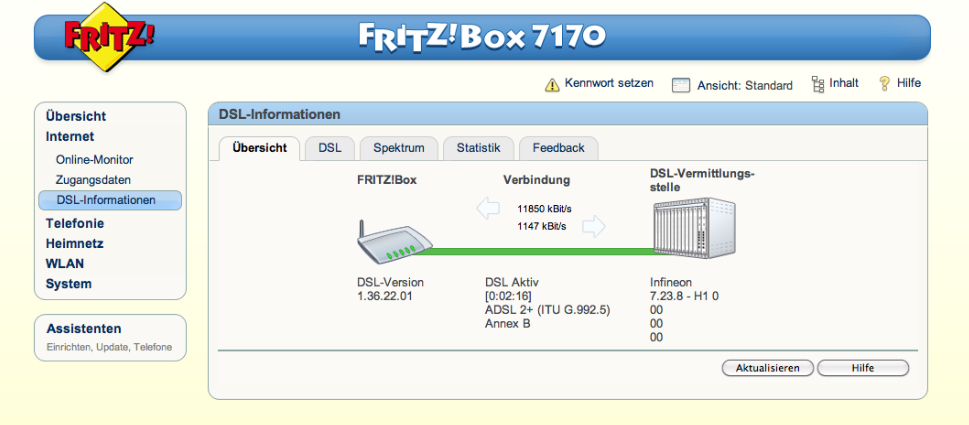The height and width of the screenshot is (425, 969).
Task: Click the Ansicht: Standard window icon
Action: click(x=681, y=85)
